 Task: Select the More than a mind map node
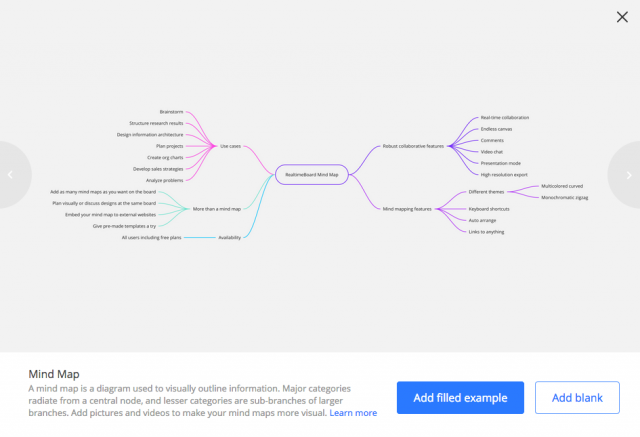(217, 209)
